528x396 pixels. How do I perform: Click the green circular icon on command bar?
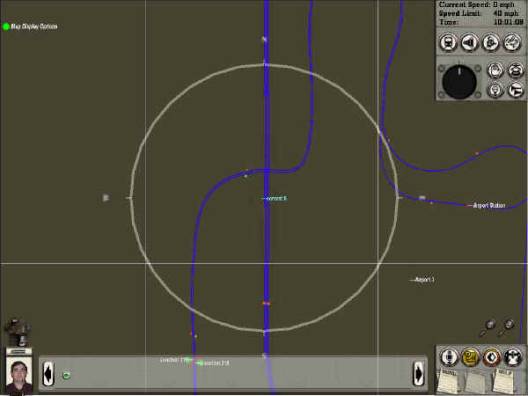66,375
